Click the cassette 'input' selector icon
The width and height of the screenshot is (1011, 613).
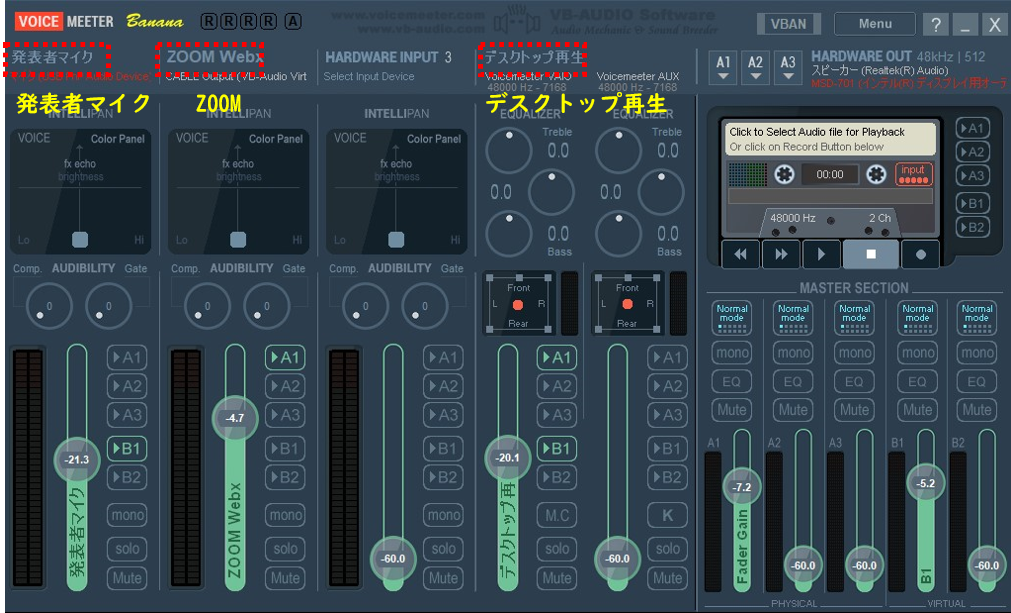pyautogui.click(x=914, y=174)
